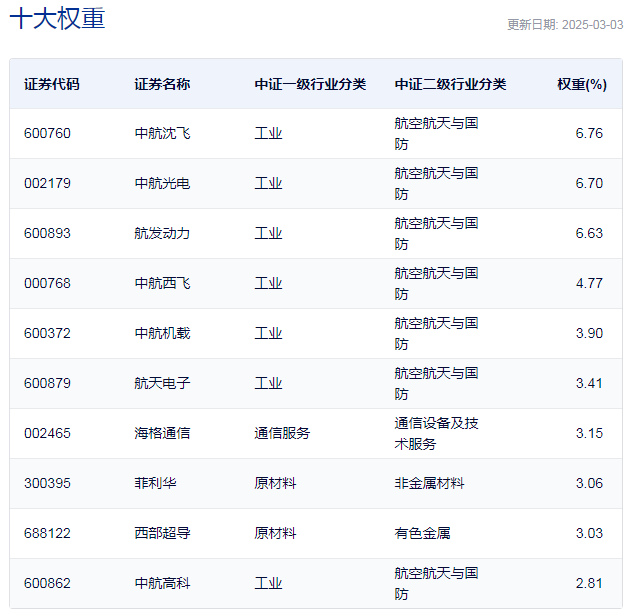Click the weight value 3.15
630x616 pixels.
click(589, 433)
